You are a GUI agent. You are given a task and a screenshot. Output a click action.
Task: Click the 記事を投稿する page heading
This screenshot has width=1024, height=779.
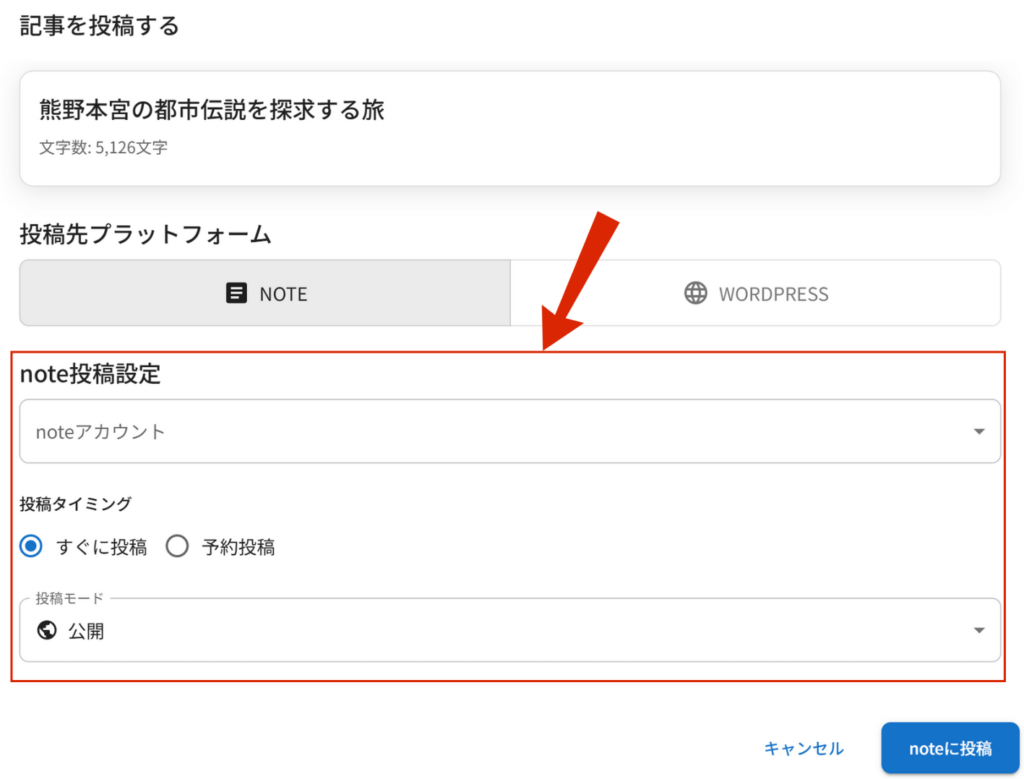click(99, 26)
